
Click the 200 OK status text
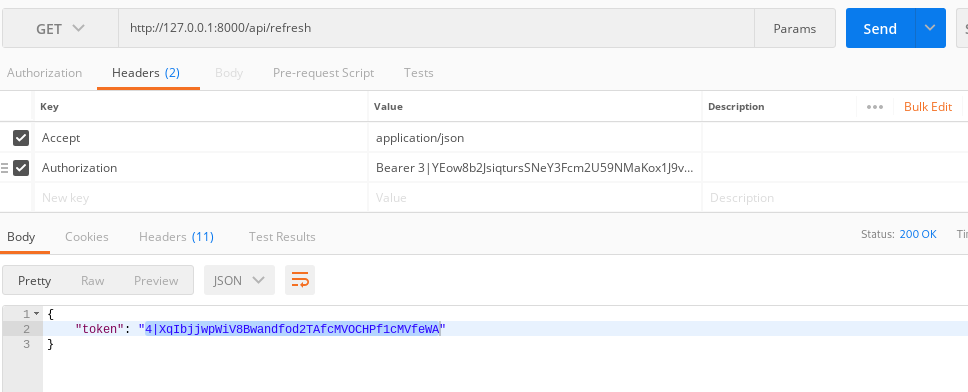pyautogui.click(x=918, y=235)
